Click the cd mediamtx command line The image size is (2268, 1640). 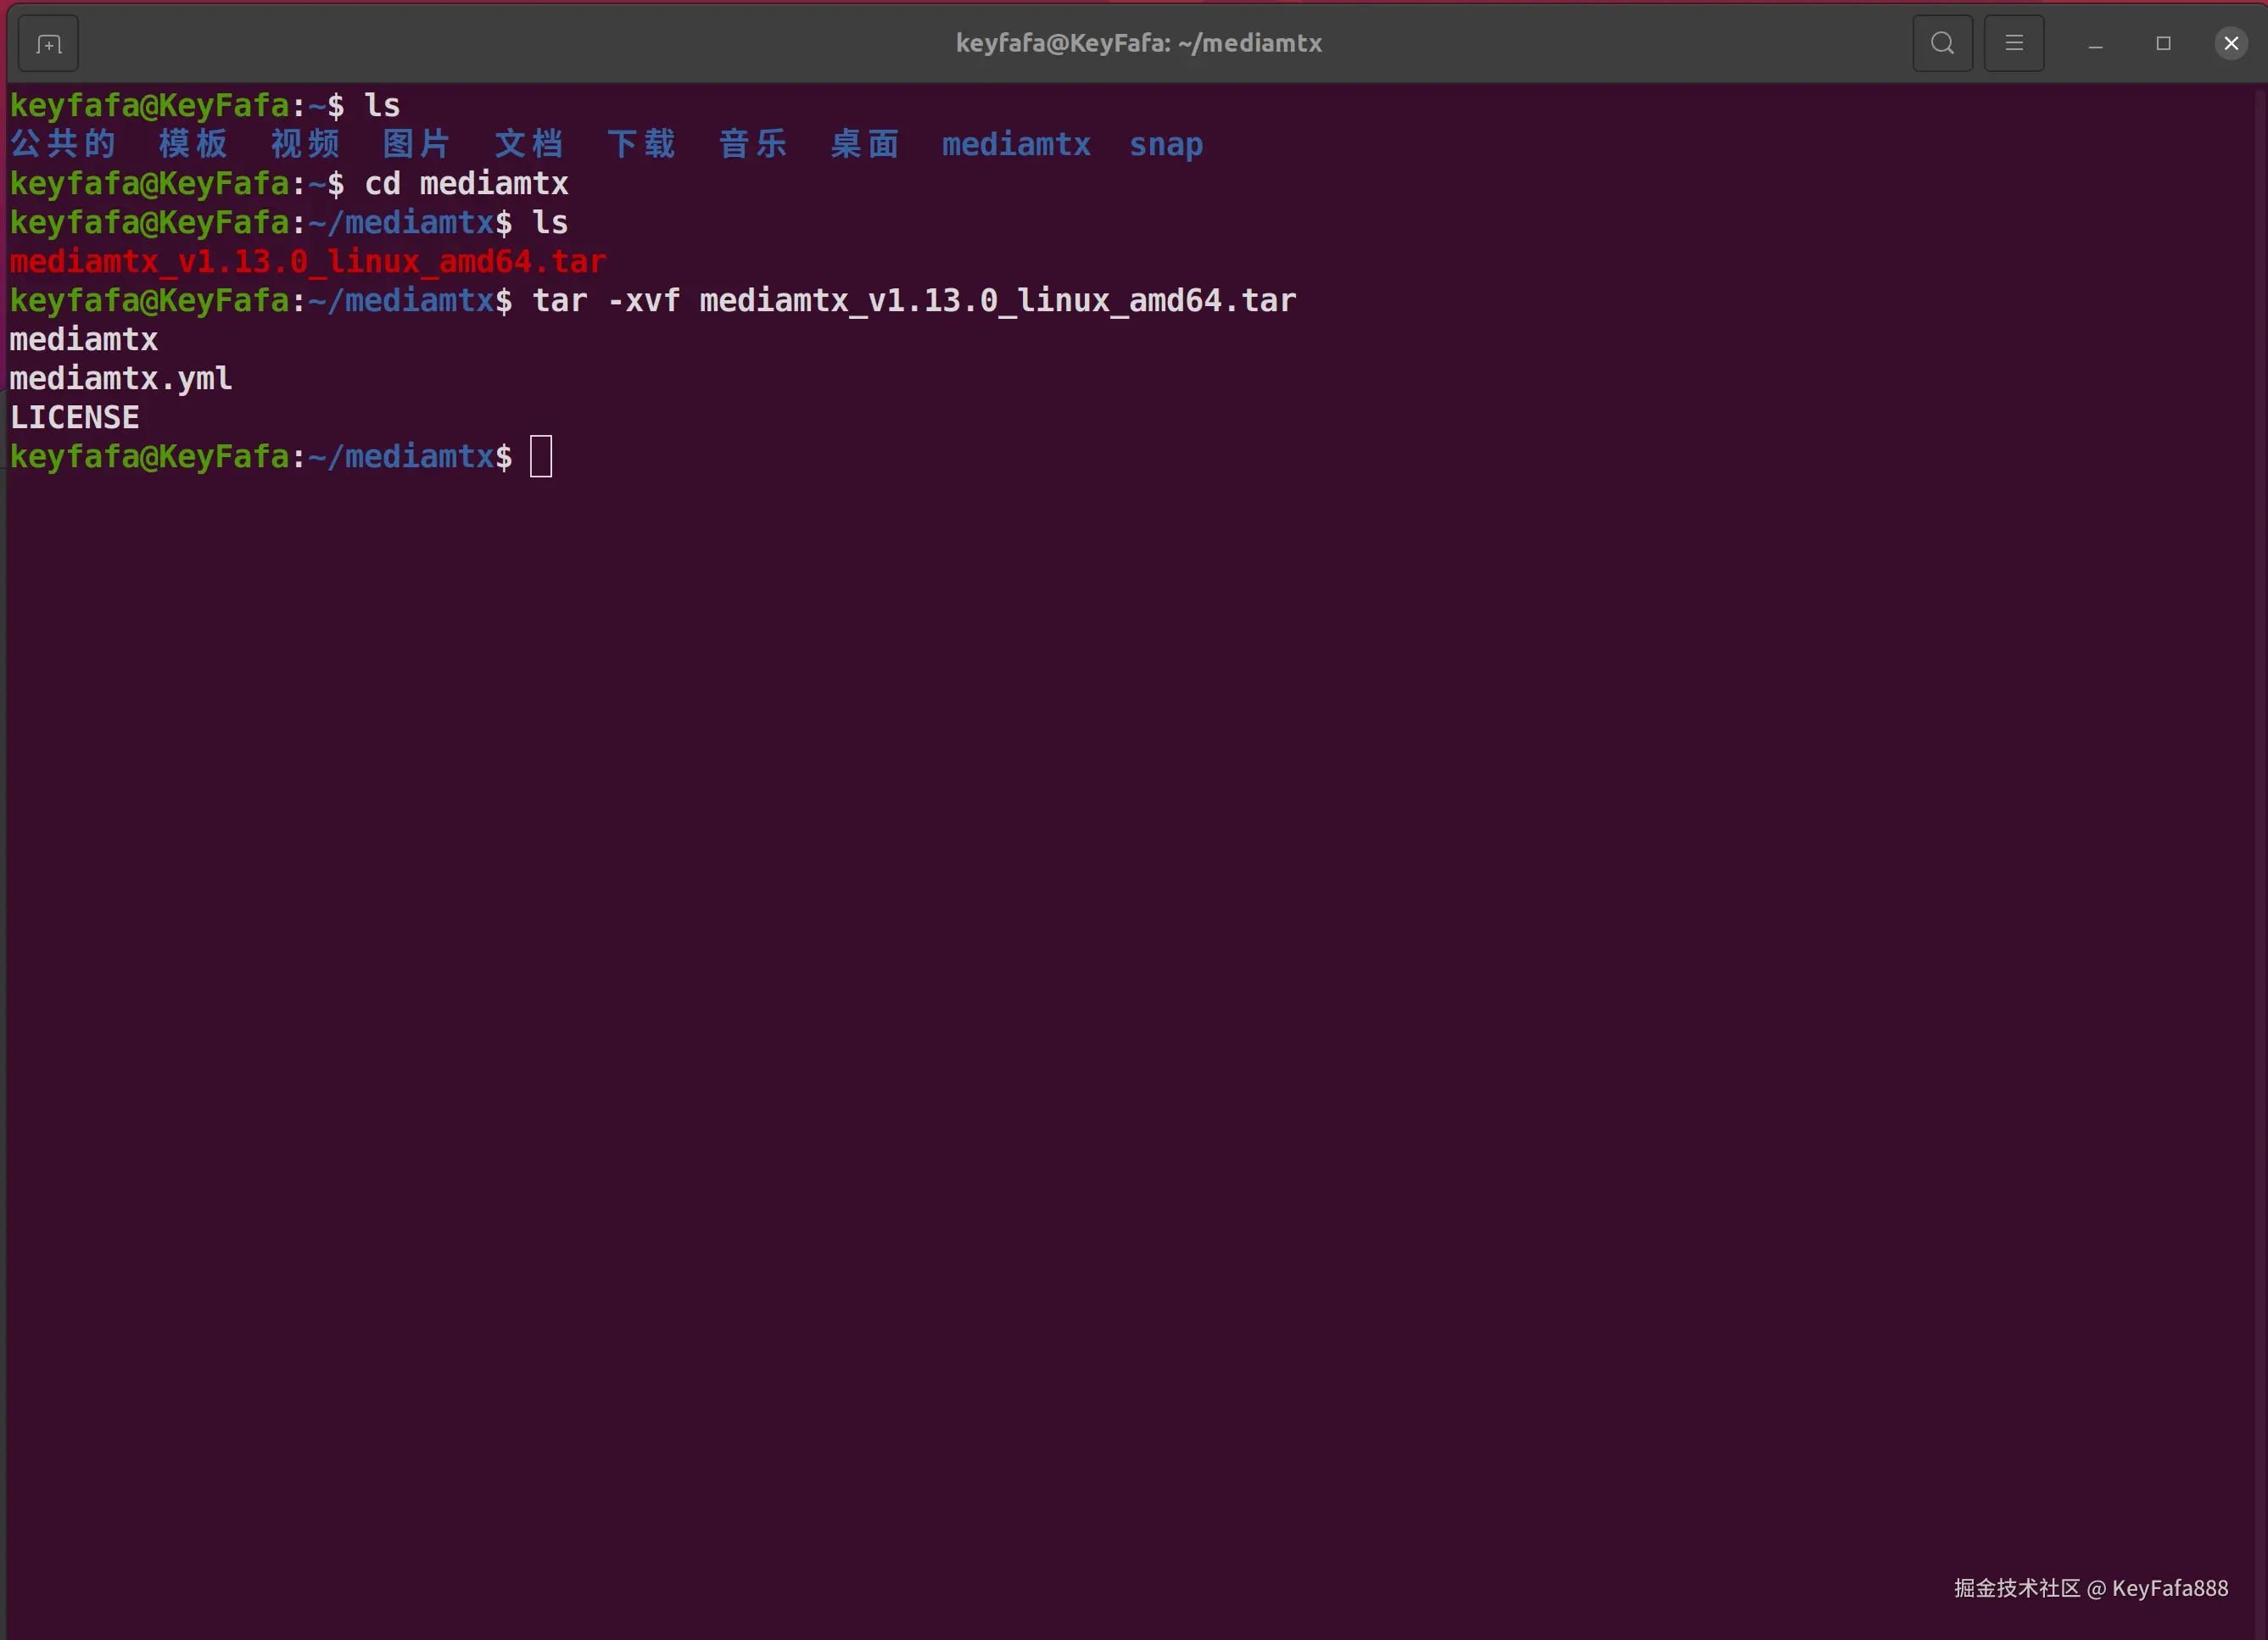(466, 184)
